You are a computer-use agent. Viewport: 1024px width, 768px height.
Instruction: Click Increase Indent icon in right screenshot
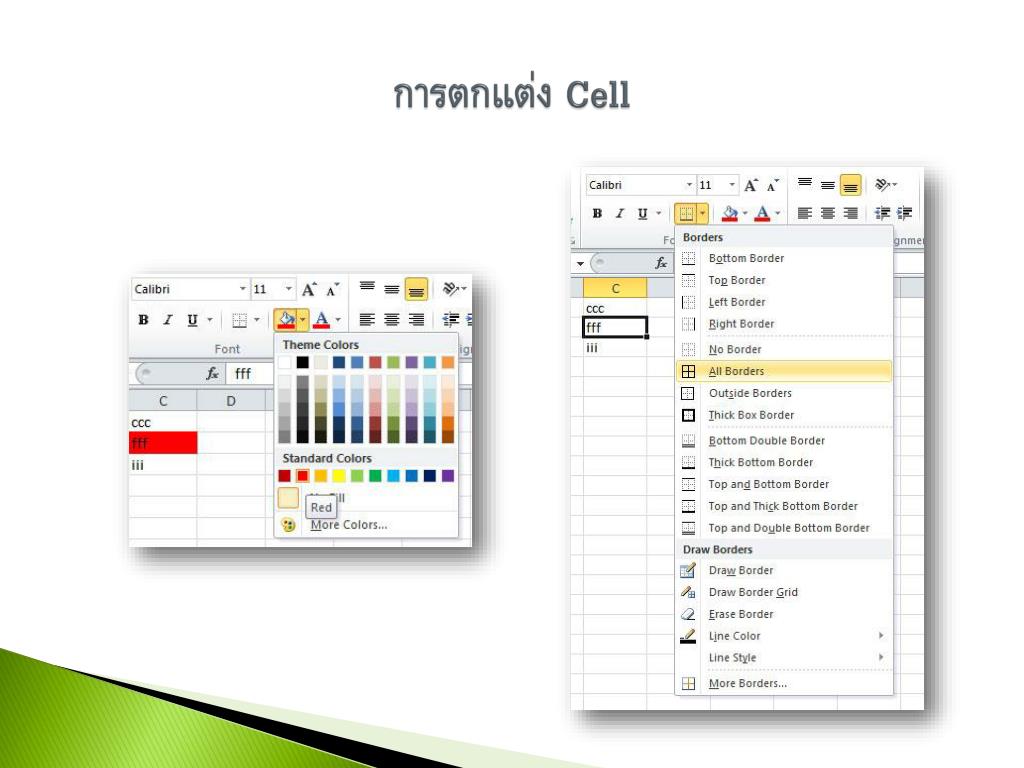tap(905, 213)
